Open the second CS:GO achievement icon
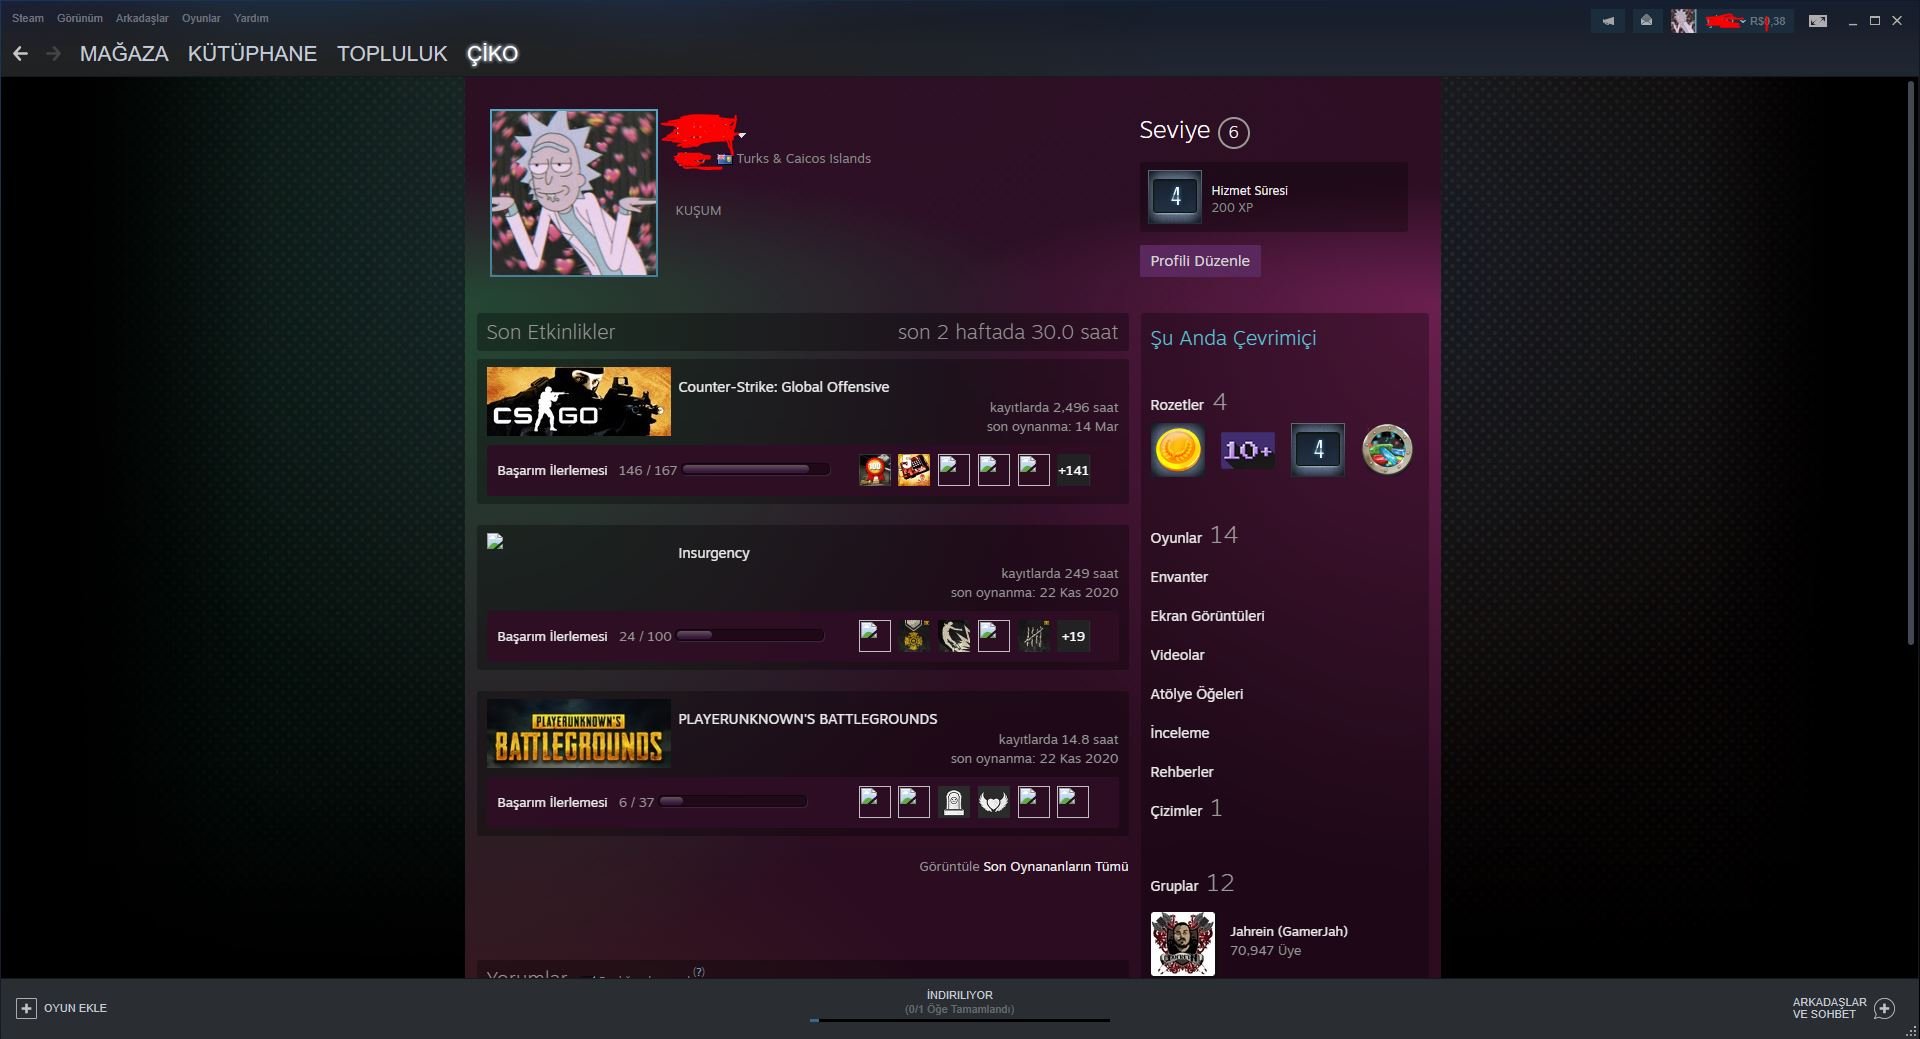The image size is (1920, 1039). (914, 470)
